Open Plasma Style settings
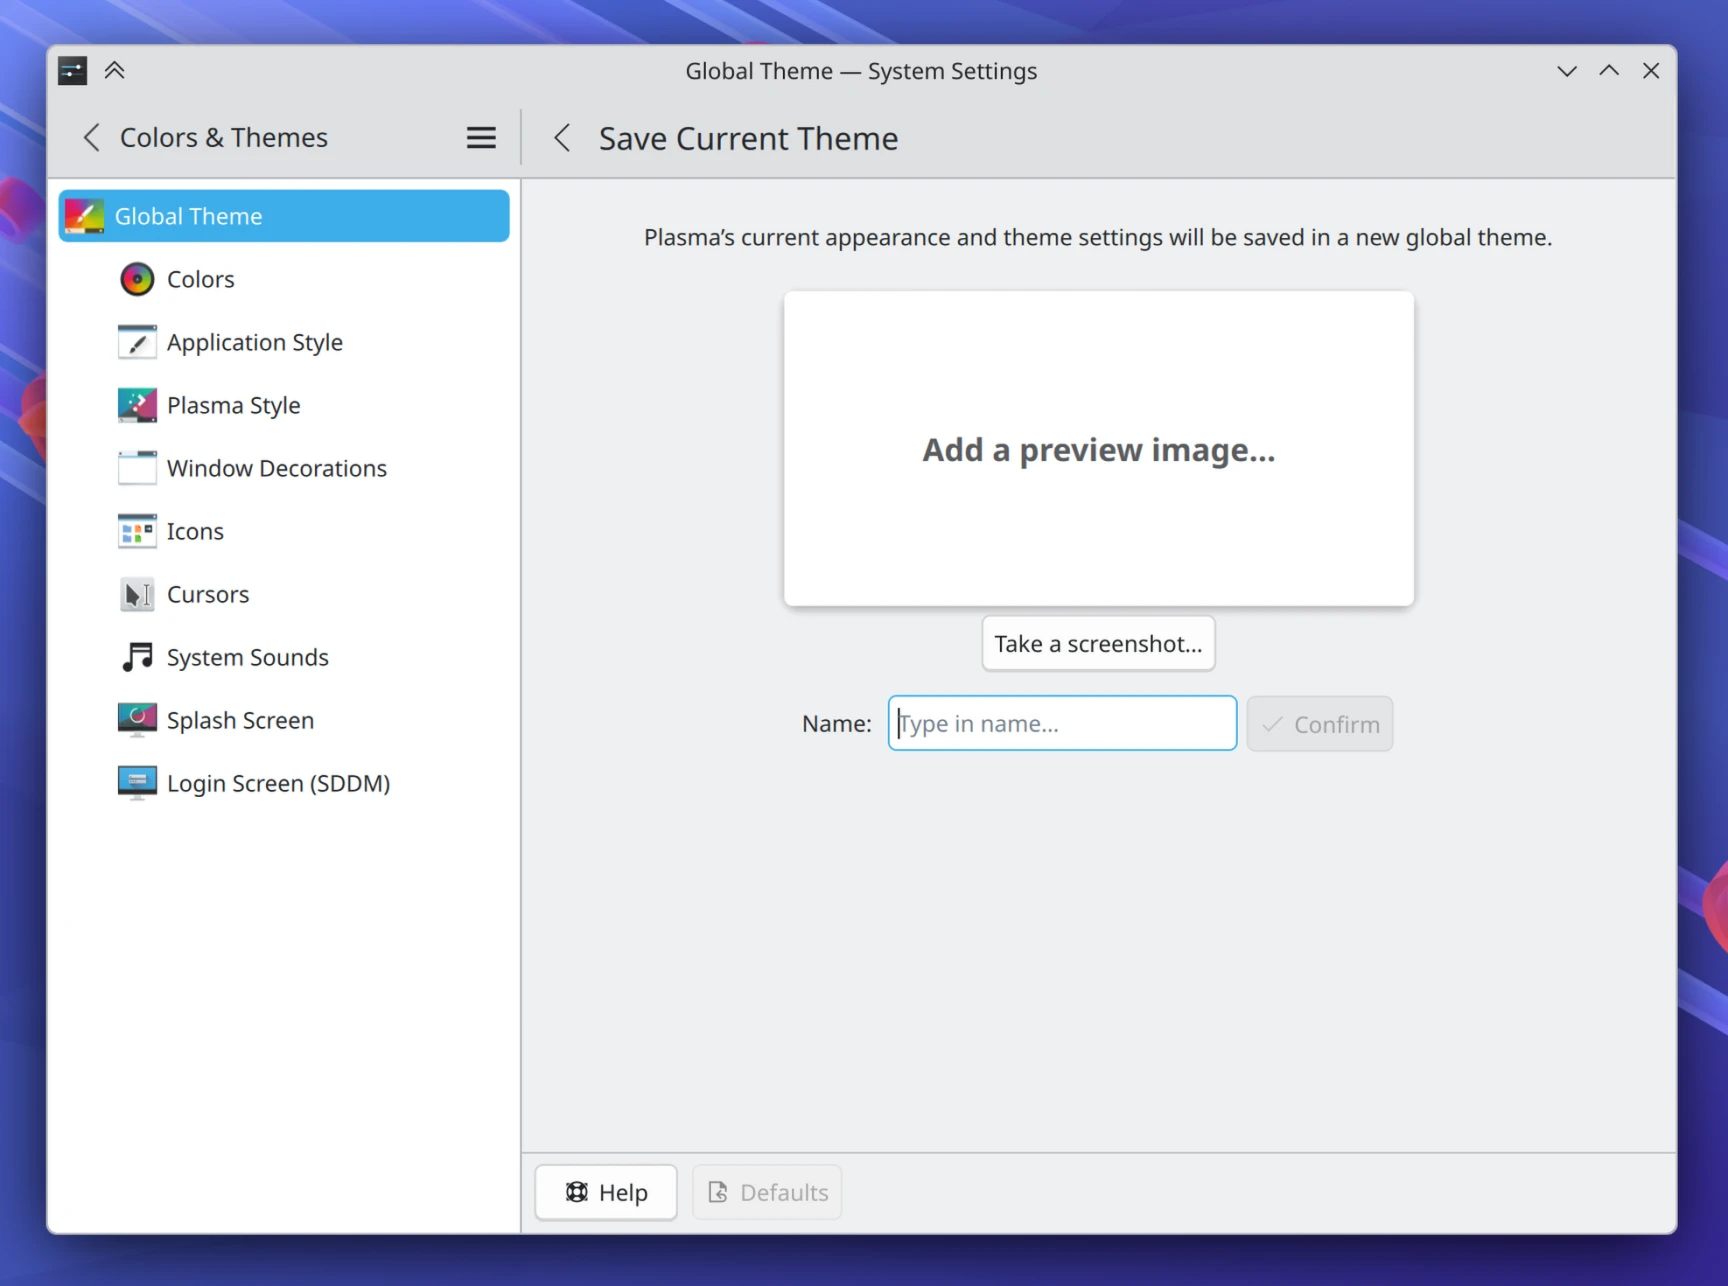 click(233, 405)
